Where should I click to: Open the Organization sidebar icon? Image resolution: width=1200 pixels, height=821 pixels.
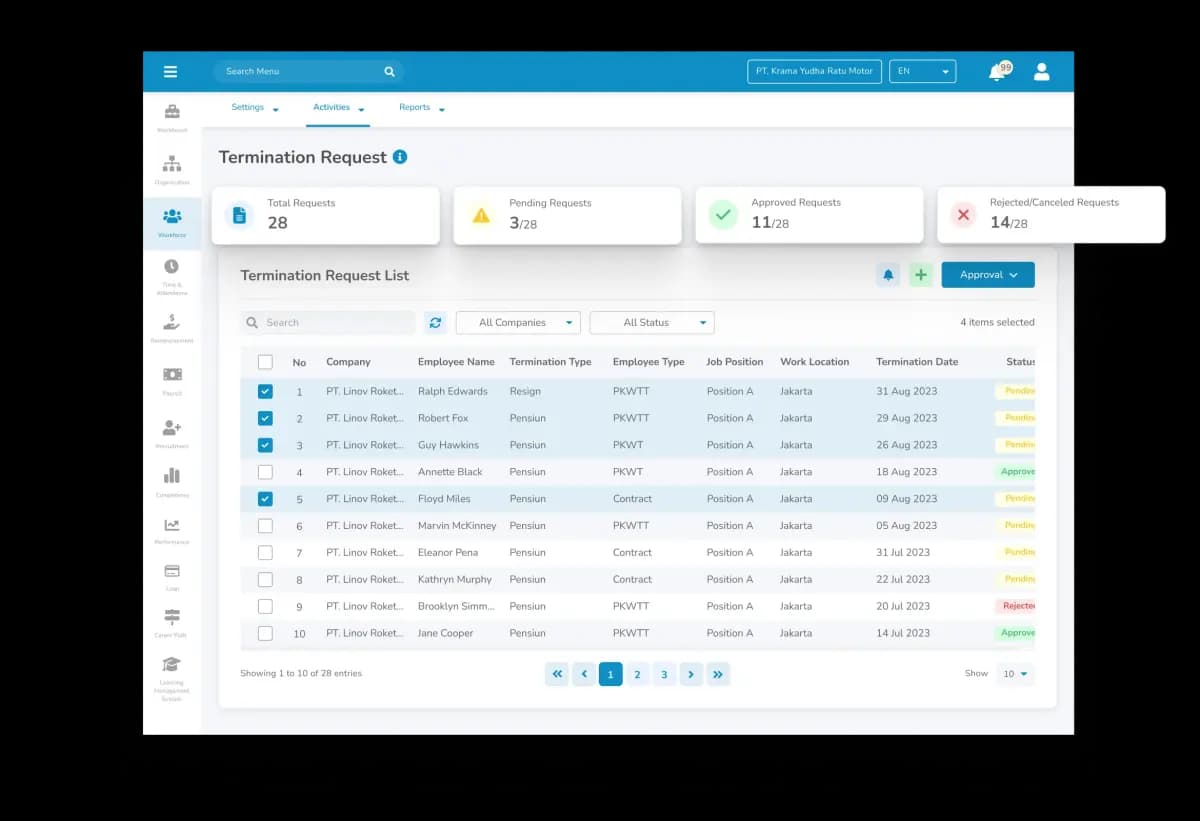pyautogui.click(x=172, y=168)
